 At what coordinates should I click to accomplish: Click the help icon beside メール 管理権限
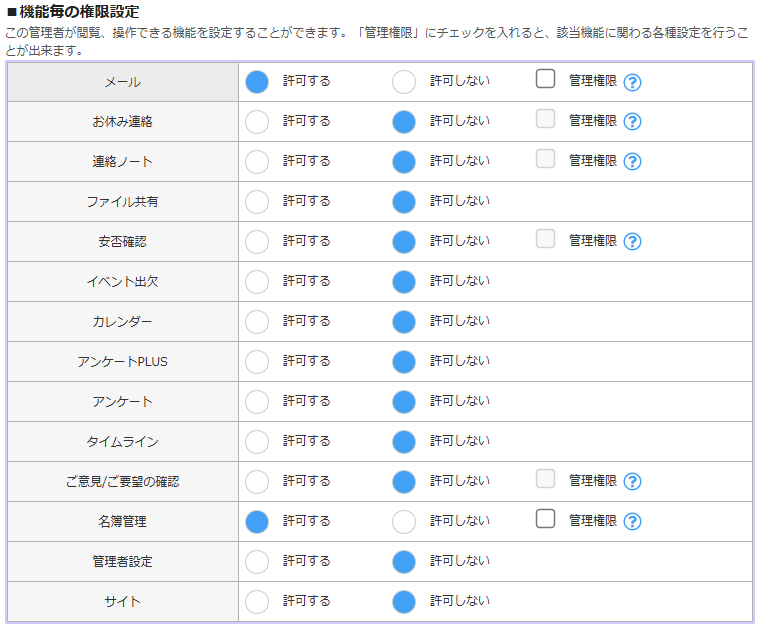pos(632,82)
